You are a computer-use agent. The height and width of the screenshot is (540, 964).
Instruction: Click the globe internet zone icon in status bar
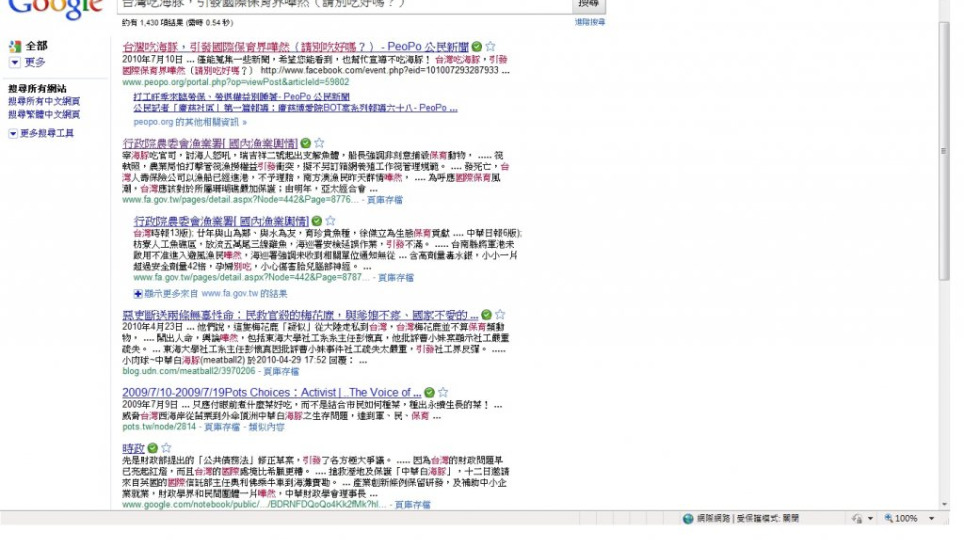(688, 519)
